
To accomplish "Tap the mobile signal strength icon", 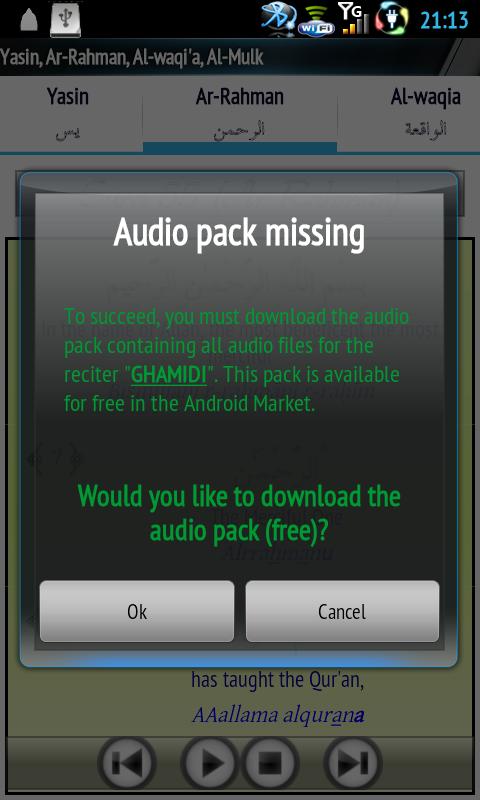I will tap(353, 18).
